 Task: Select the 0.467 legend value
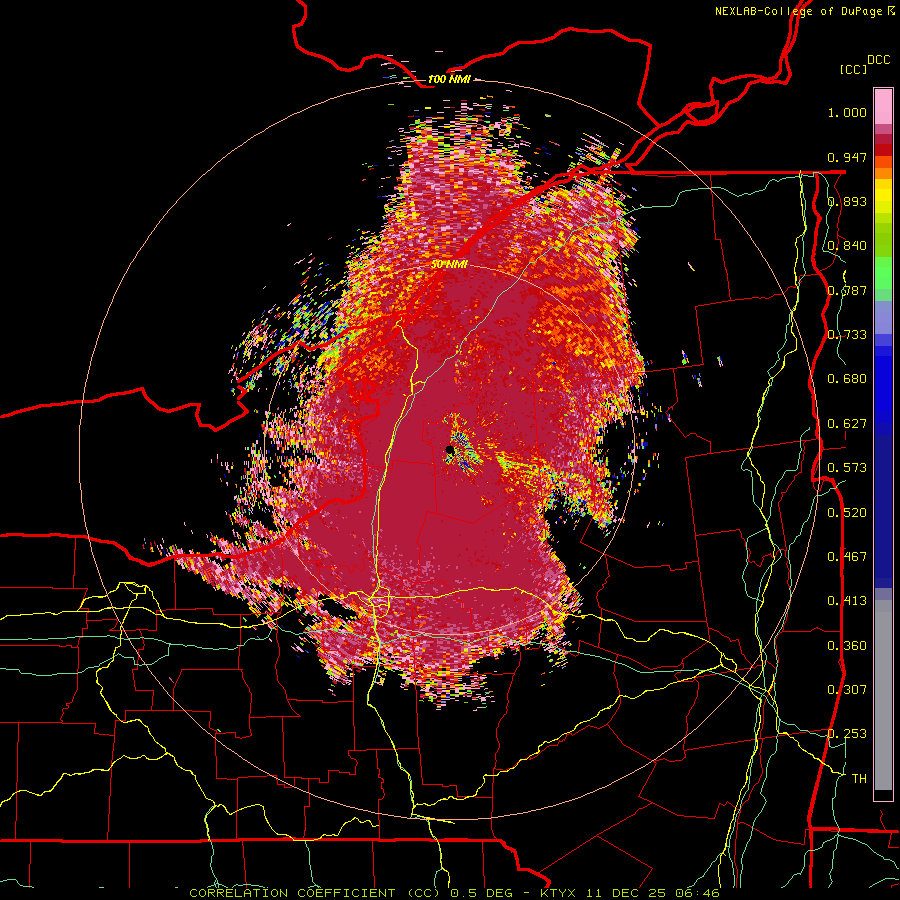847,557
